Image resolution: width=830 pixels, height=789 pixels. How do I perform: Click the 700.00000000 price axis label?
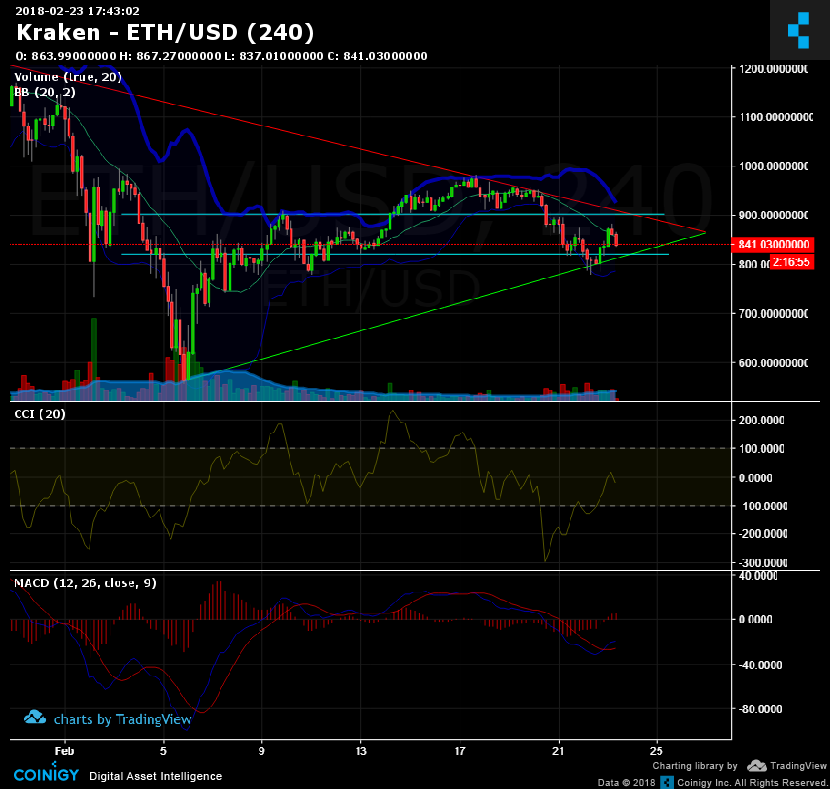coord(773,314)
